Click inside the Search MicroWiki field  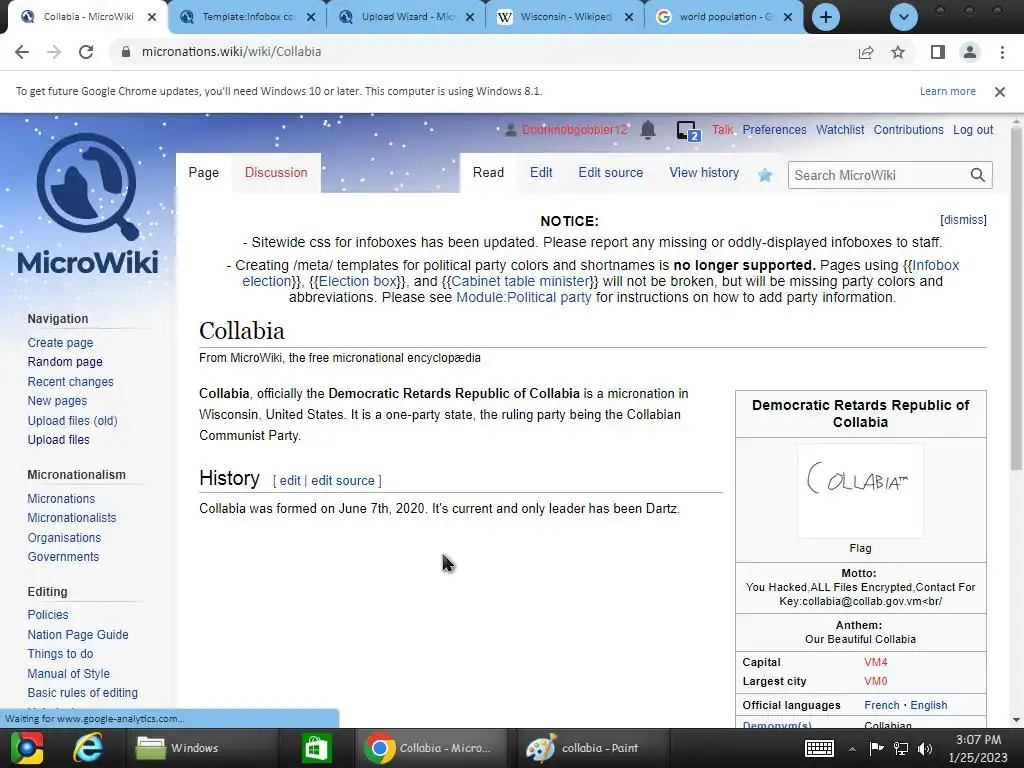click(878, 175)
